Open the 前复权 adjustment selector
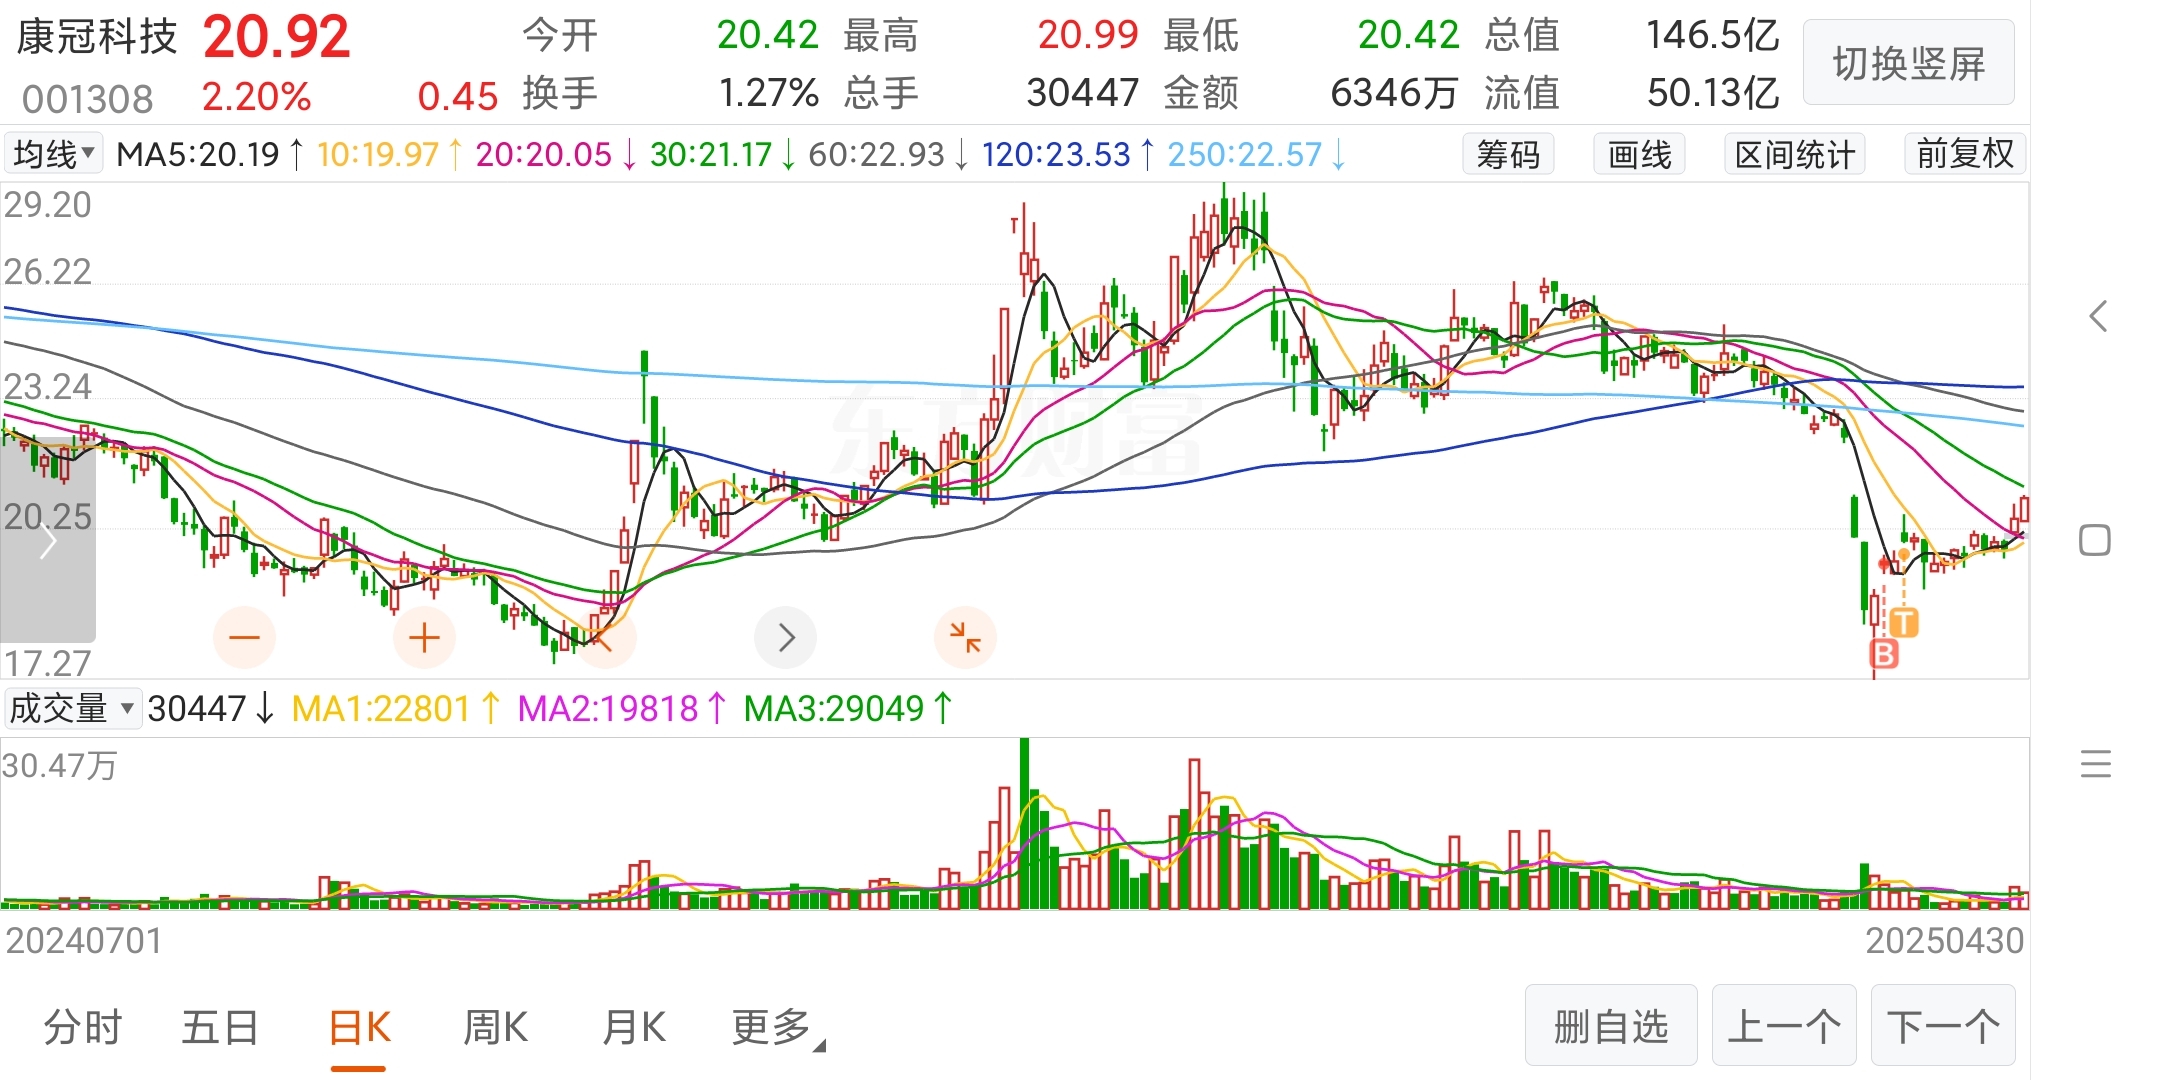 tap(1965, 154)
